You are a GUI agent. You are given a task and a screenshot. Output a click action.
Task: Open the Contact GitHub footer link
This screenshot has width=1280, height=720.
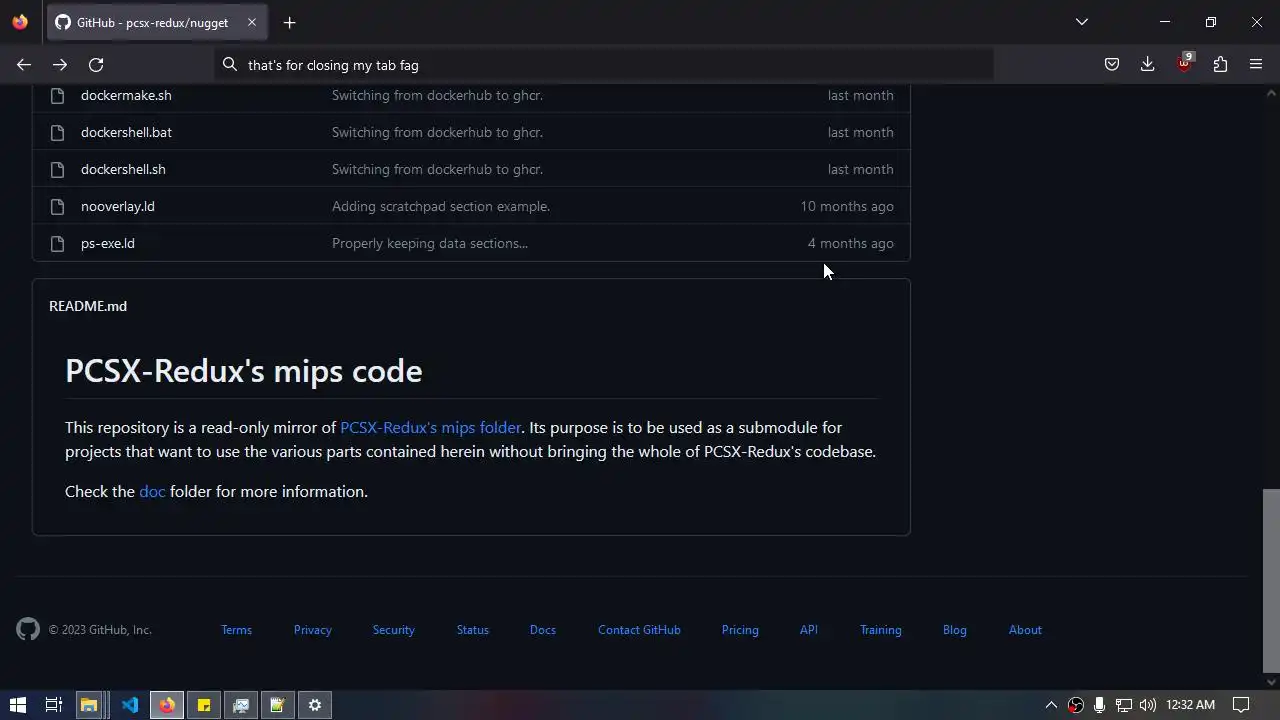point(639,630)
